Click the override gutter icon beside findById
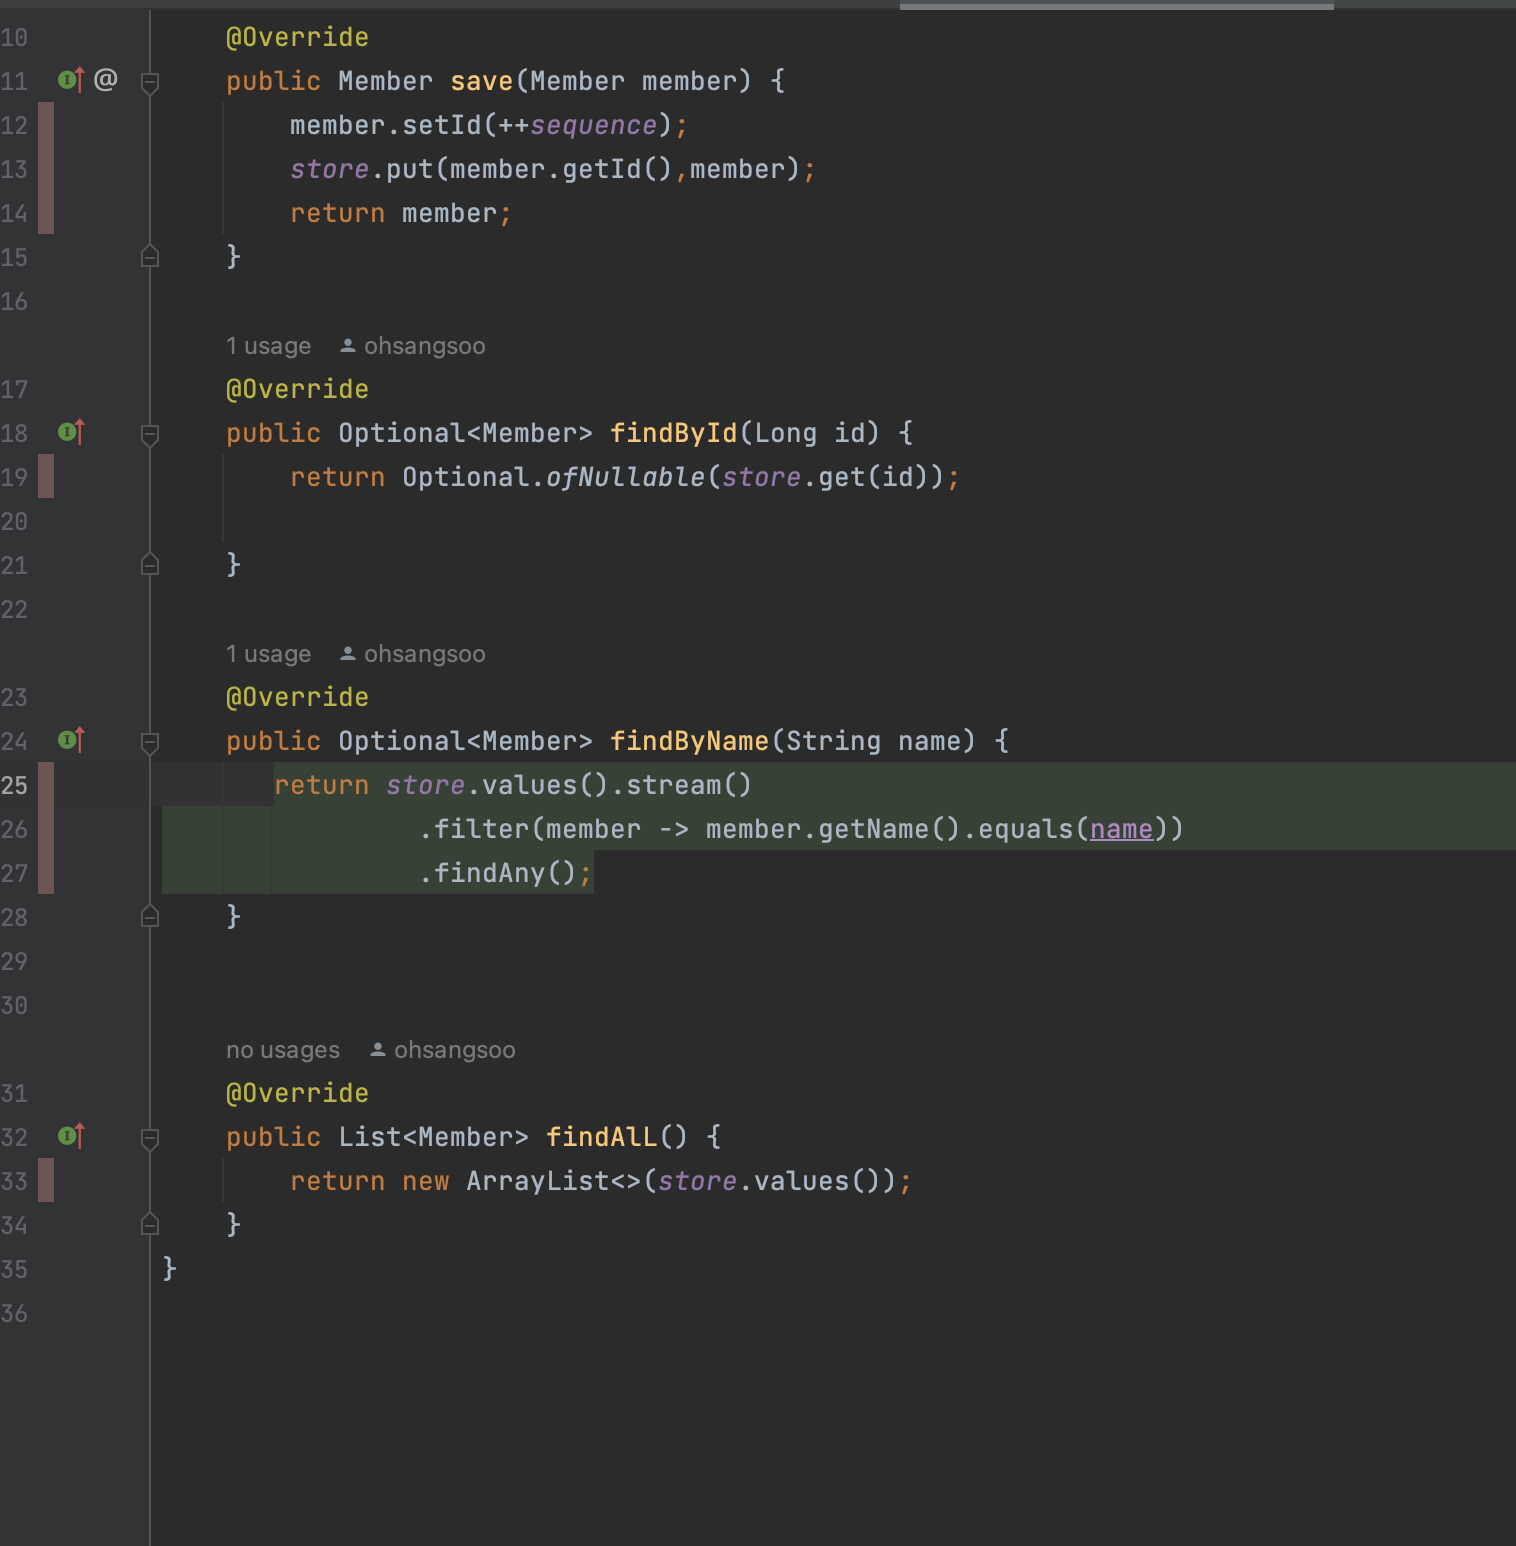This screenshot has height=1546, width=1516. [x=71, y=432]
